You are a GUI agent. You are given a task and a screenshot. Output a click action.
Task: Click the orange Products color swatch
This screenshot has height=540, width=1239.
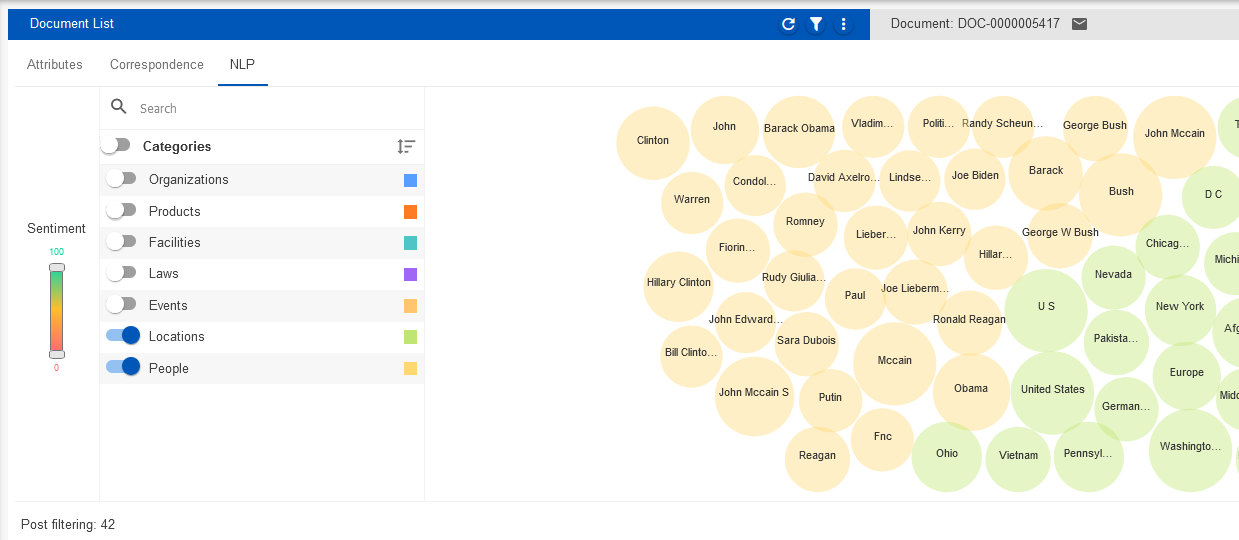pyautogui.click(x=410, y=212)
